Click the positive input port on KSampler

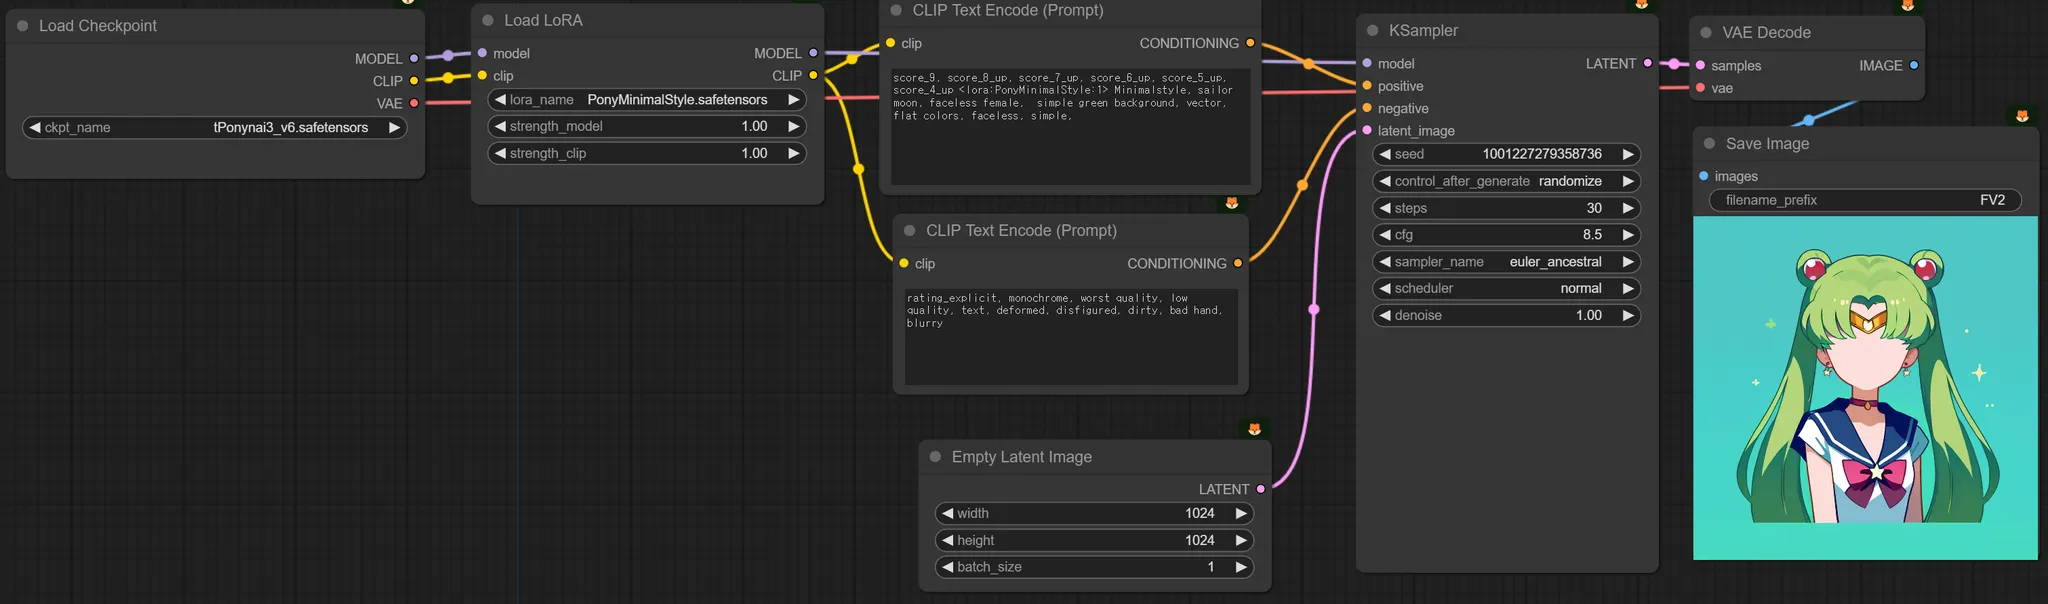coord(1367,86)
